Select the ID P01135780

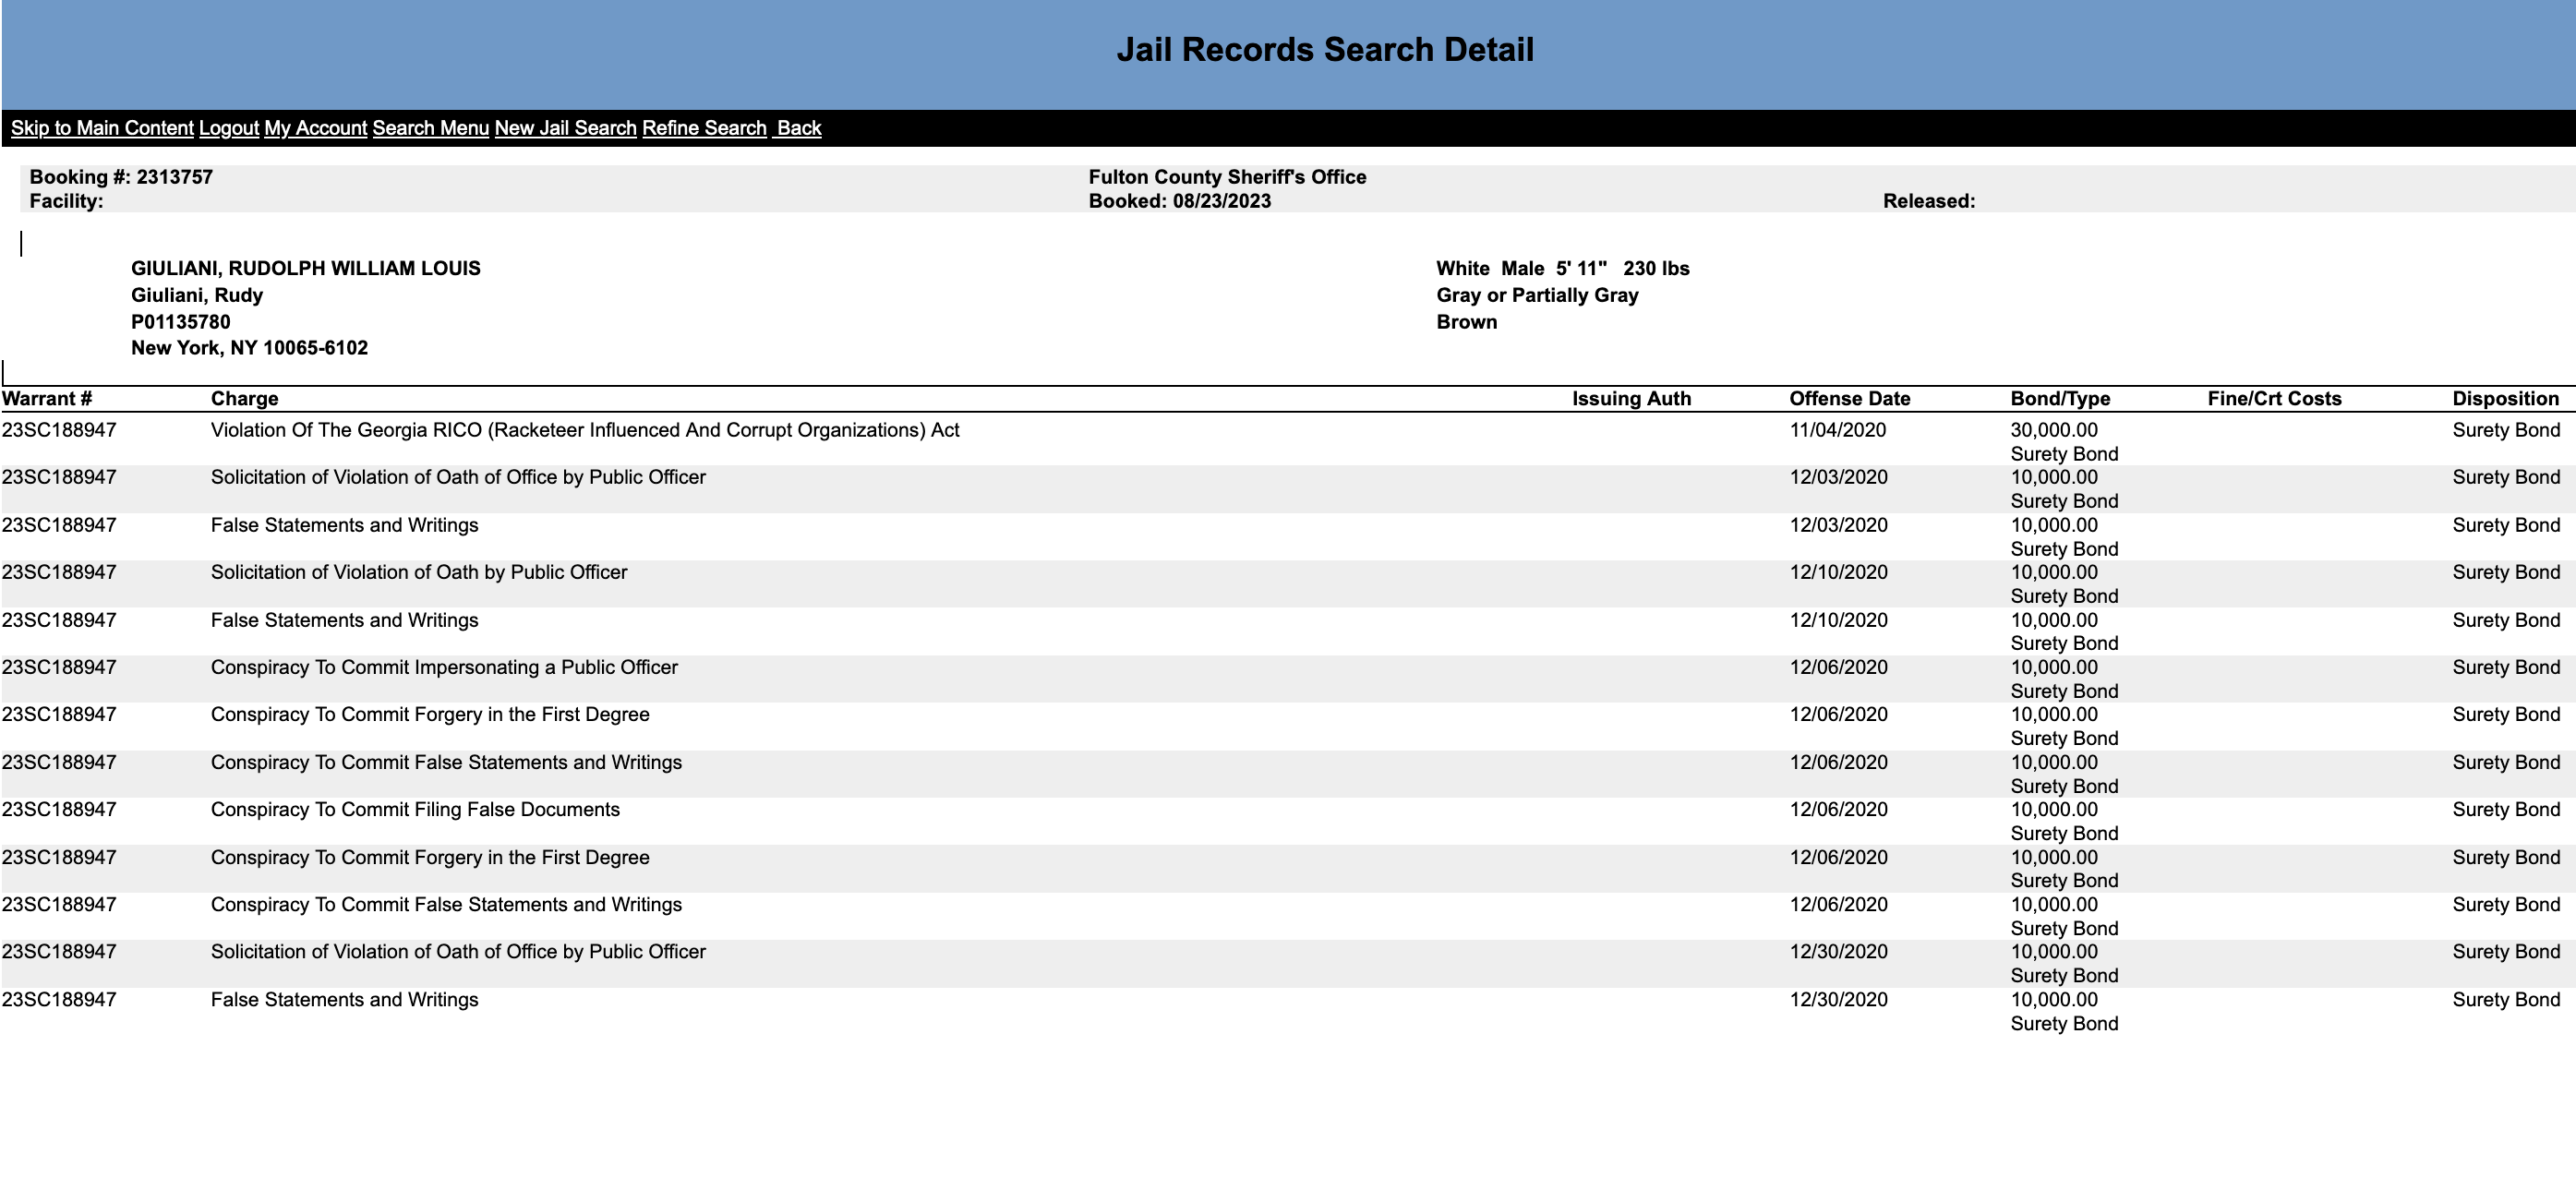[x=181, y=322]
